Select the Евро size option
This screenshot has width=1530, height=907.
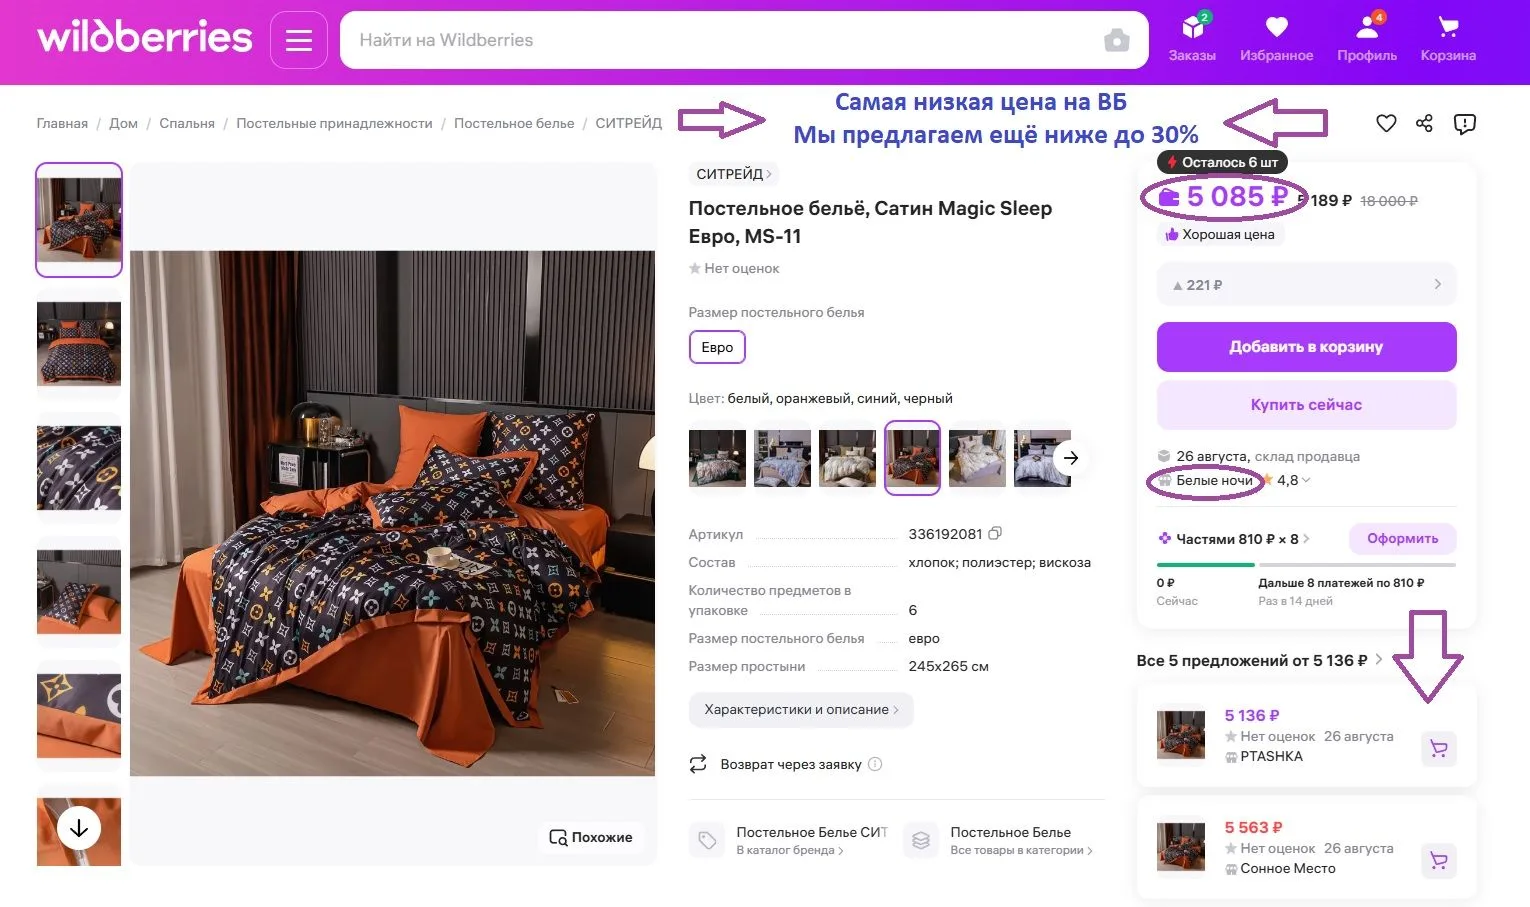point(717,348)
